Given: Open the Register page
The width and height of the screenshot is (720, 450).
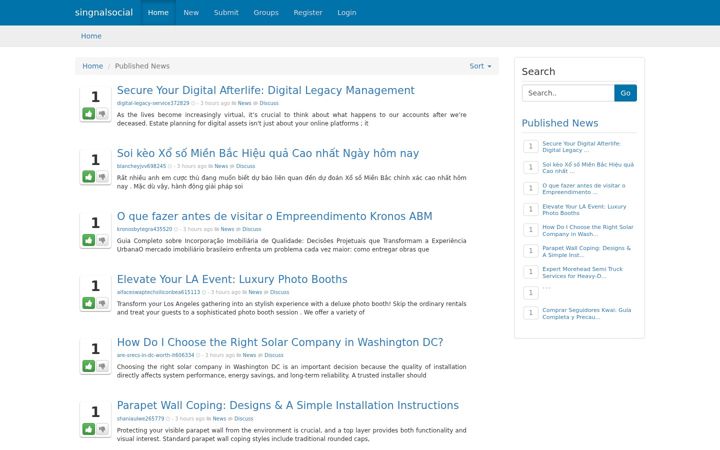Looking at the screenshot, I should point(308,12).
